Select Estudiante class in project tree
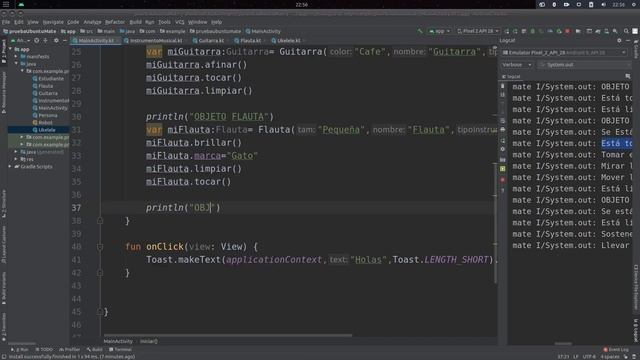The height and width of the screenshot is (360, 640). pos(48,79)
